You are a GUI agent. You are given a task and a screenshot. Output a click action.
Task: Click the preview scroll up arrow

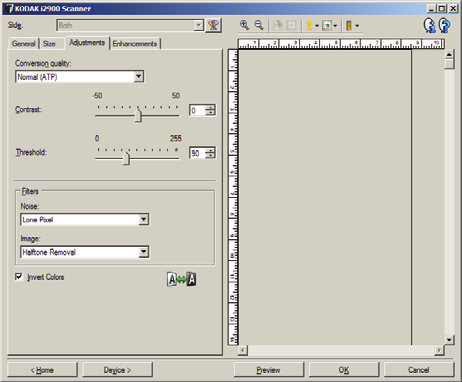[449, 54]
